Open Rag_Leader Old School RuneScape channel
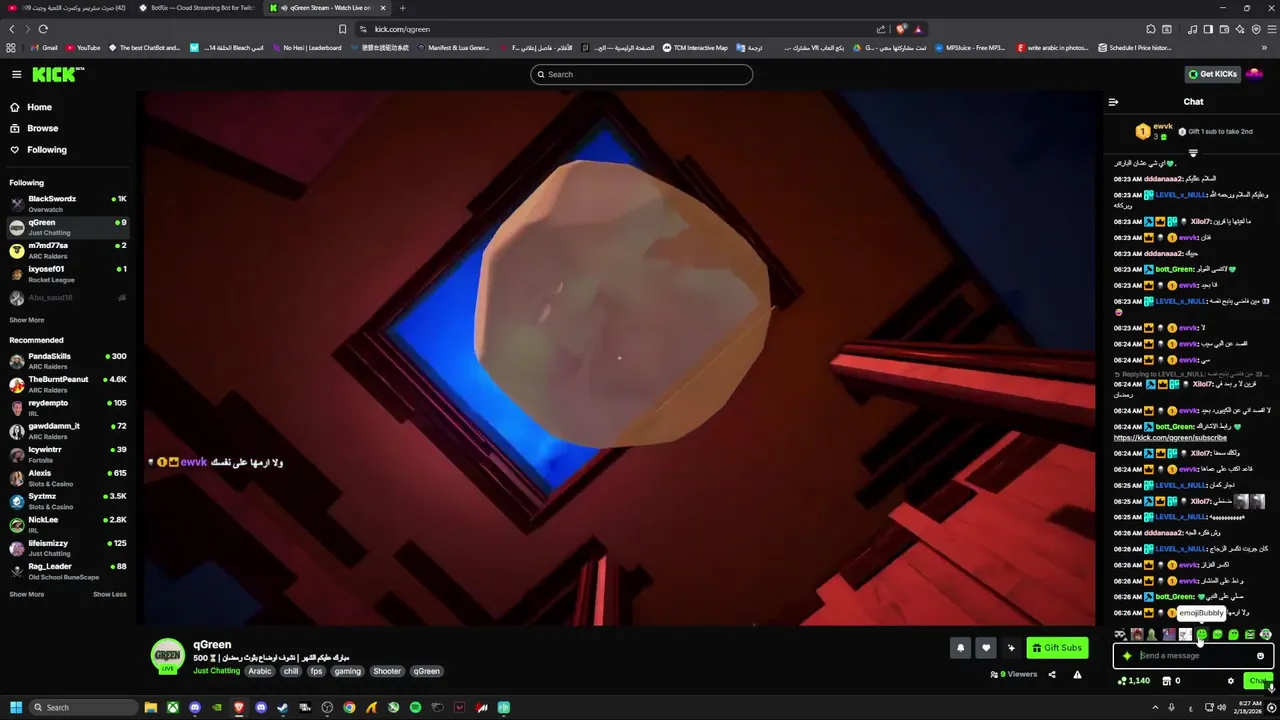The image size is (1280, 720). (x=68, y=571)
